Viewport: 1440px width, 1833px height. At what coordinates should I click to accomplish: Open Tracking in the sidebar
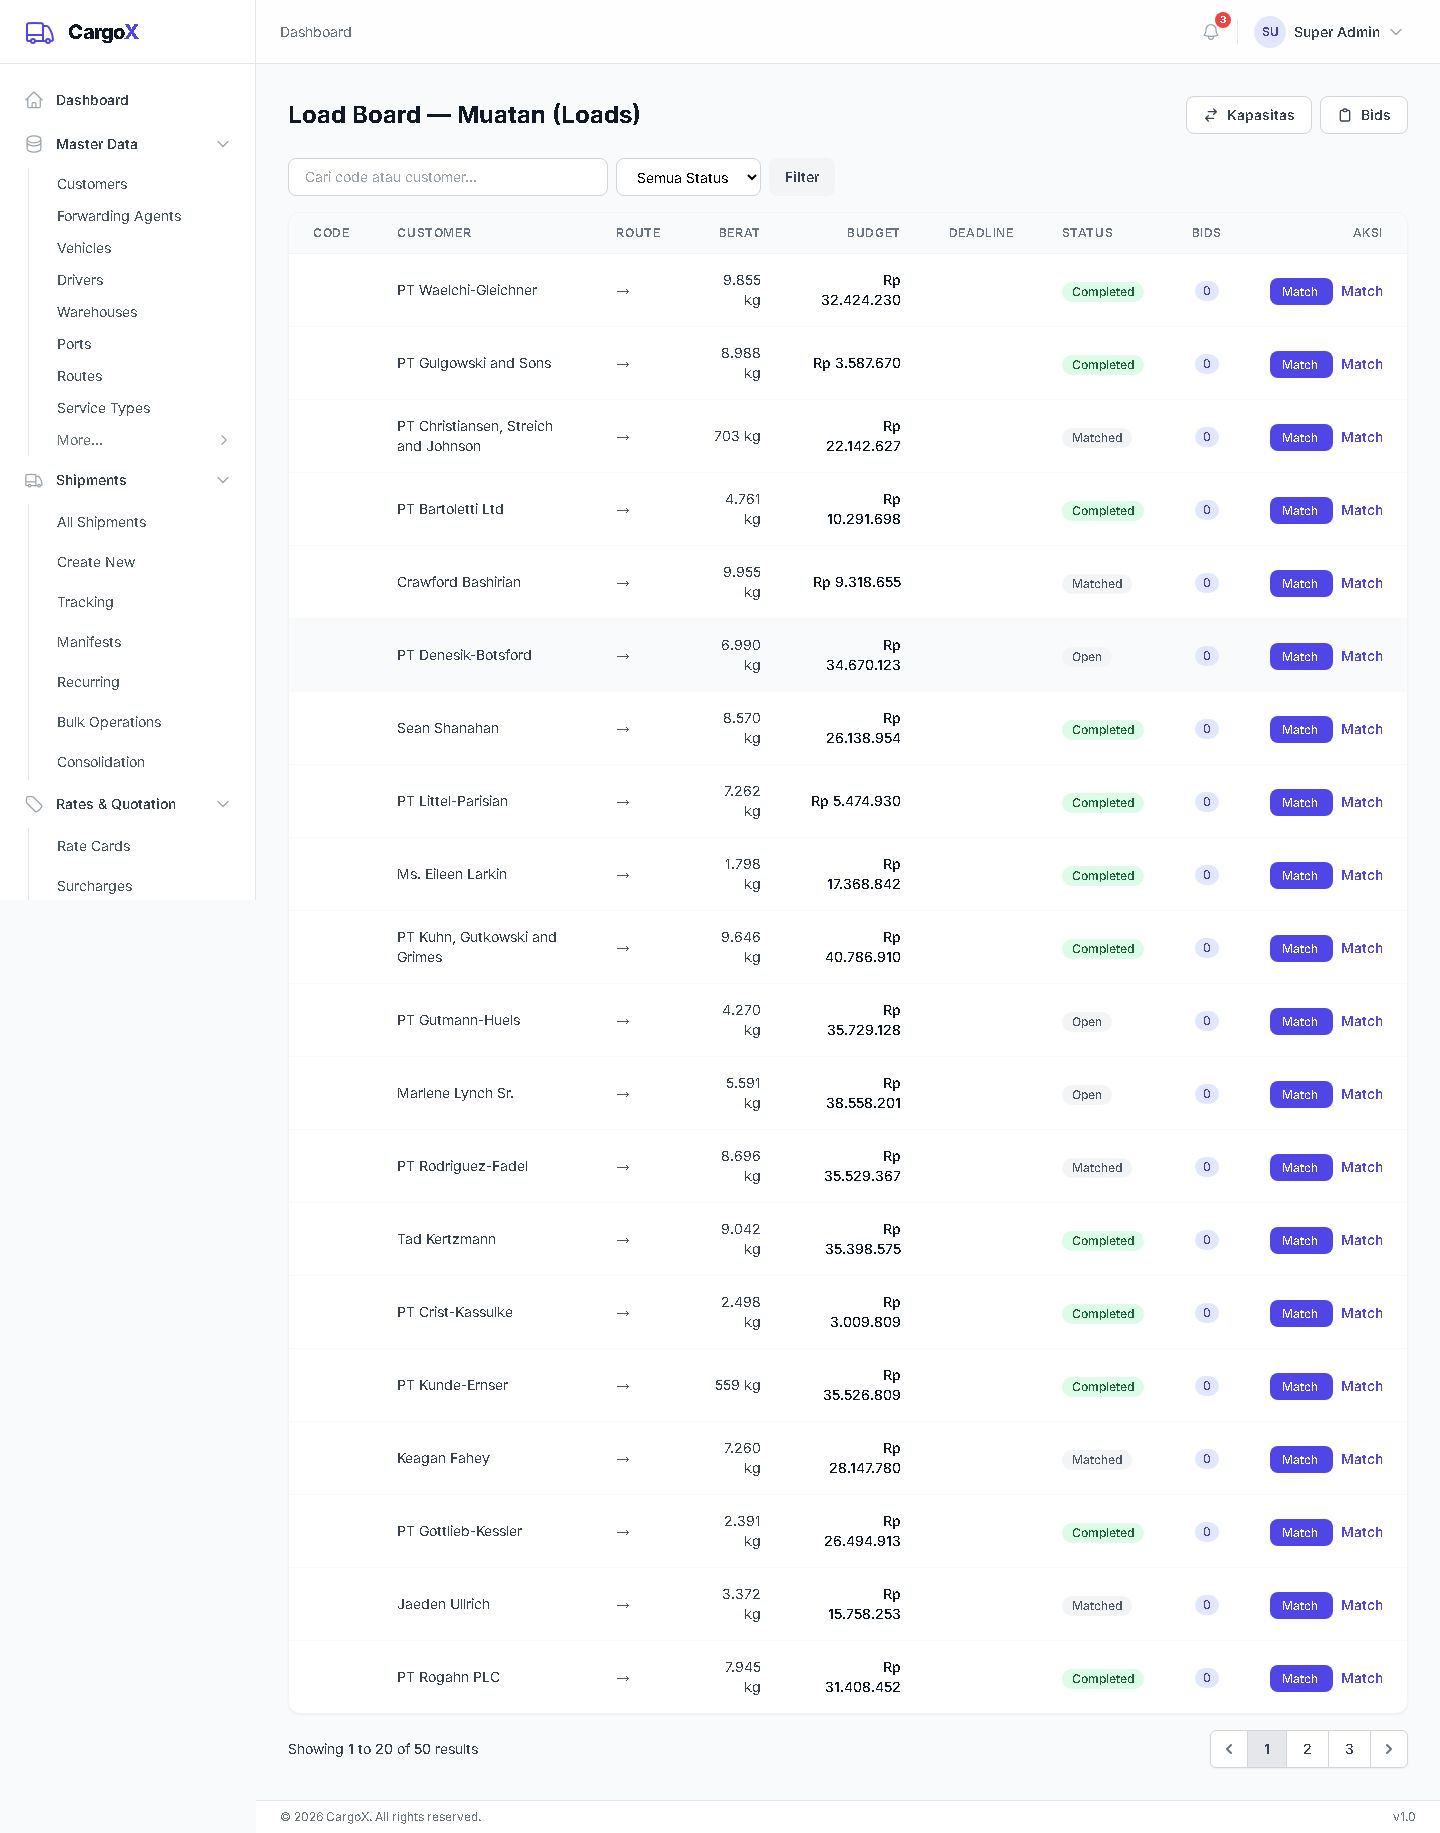85,602
